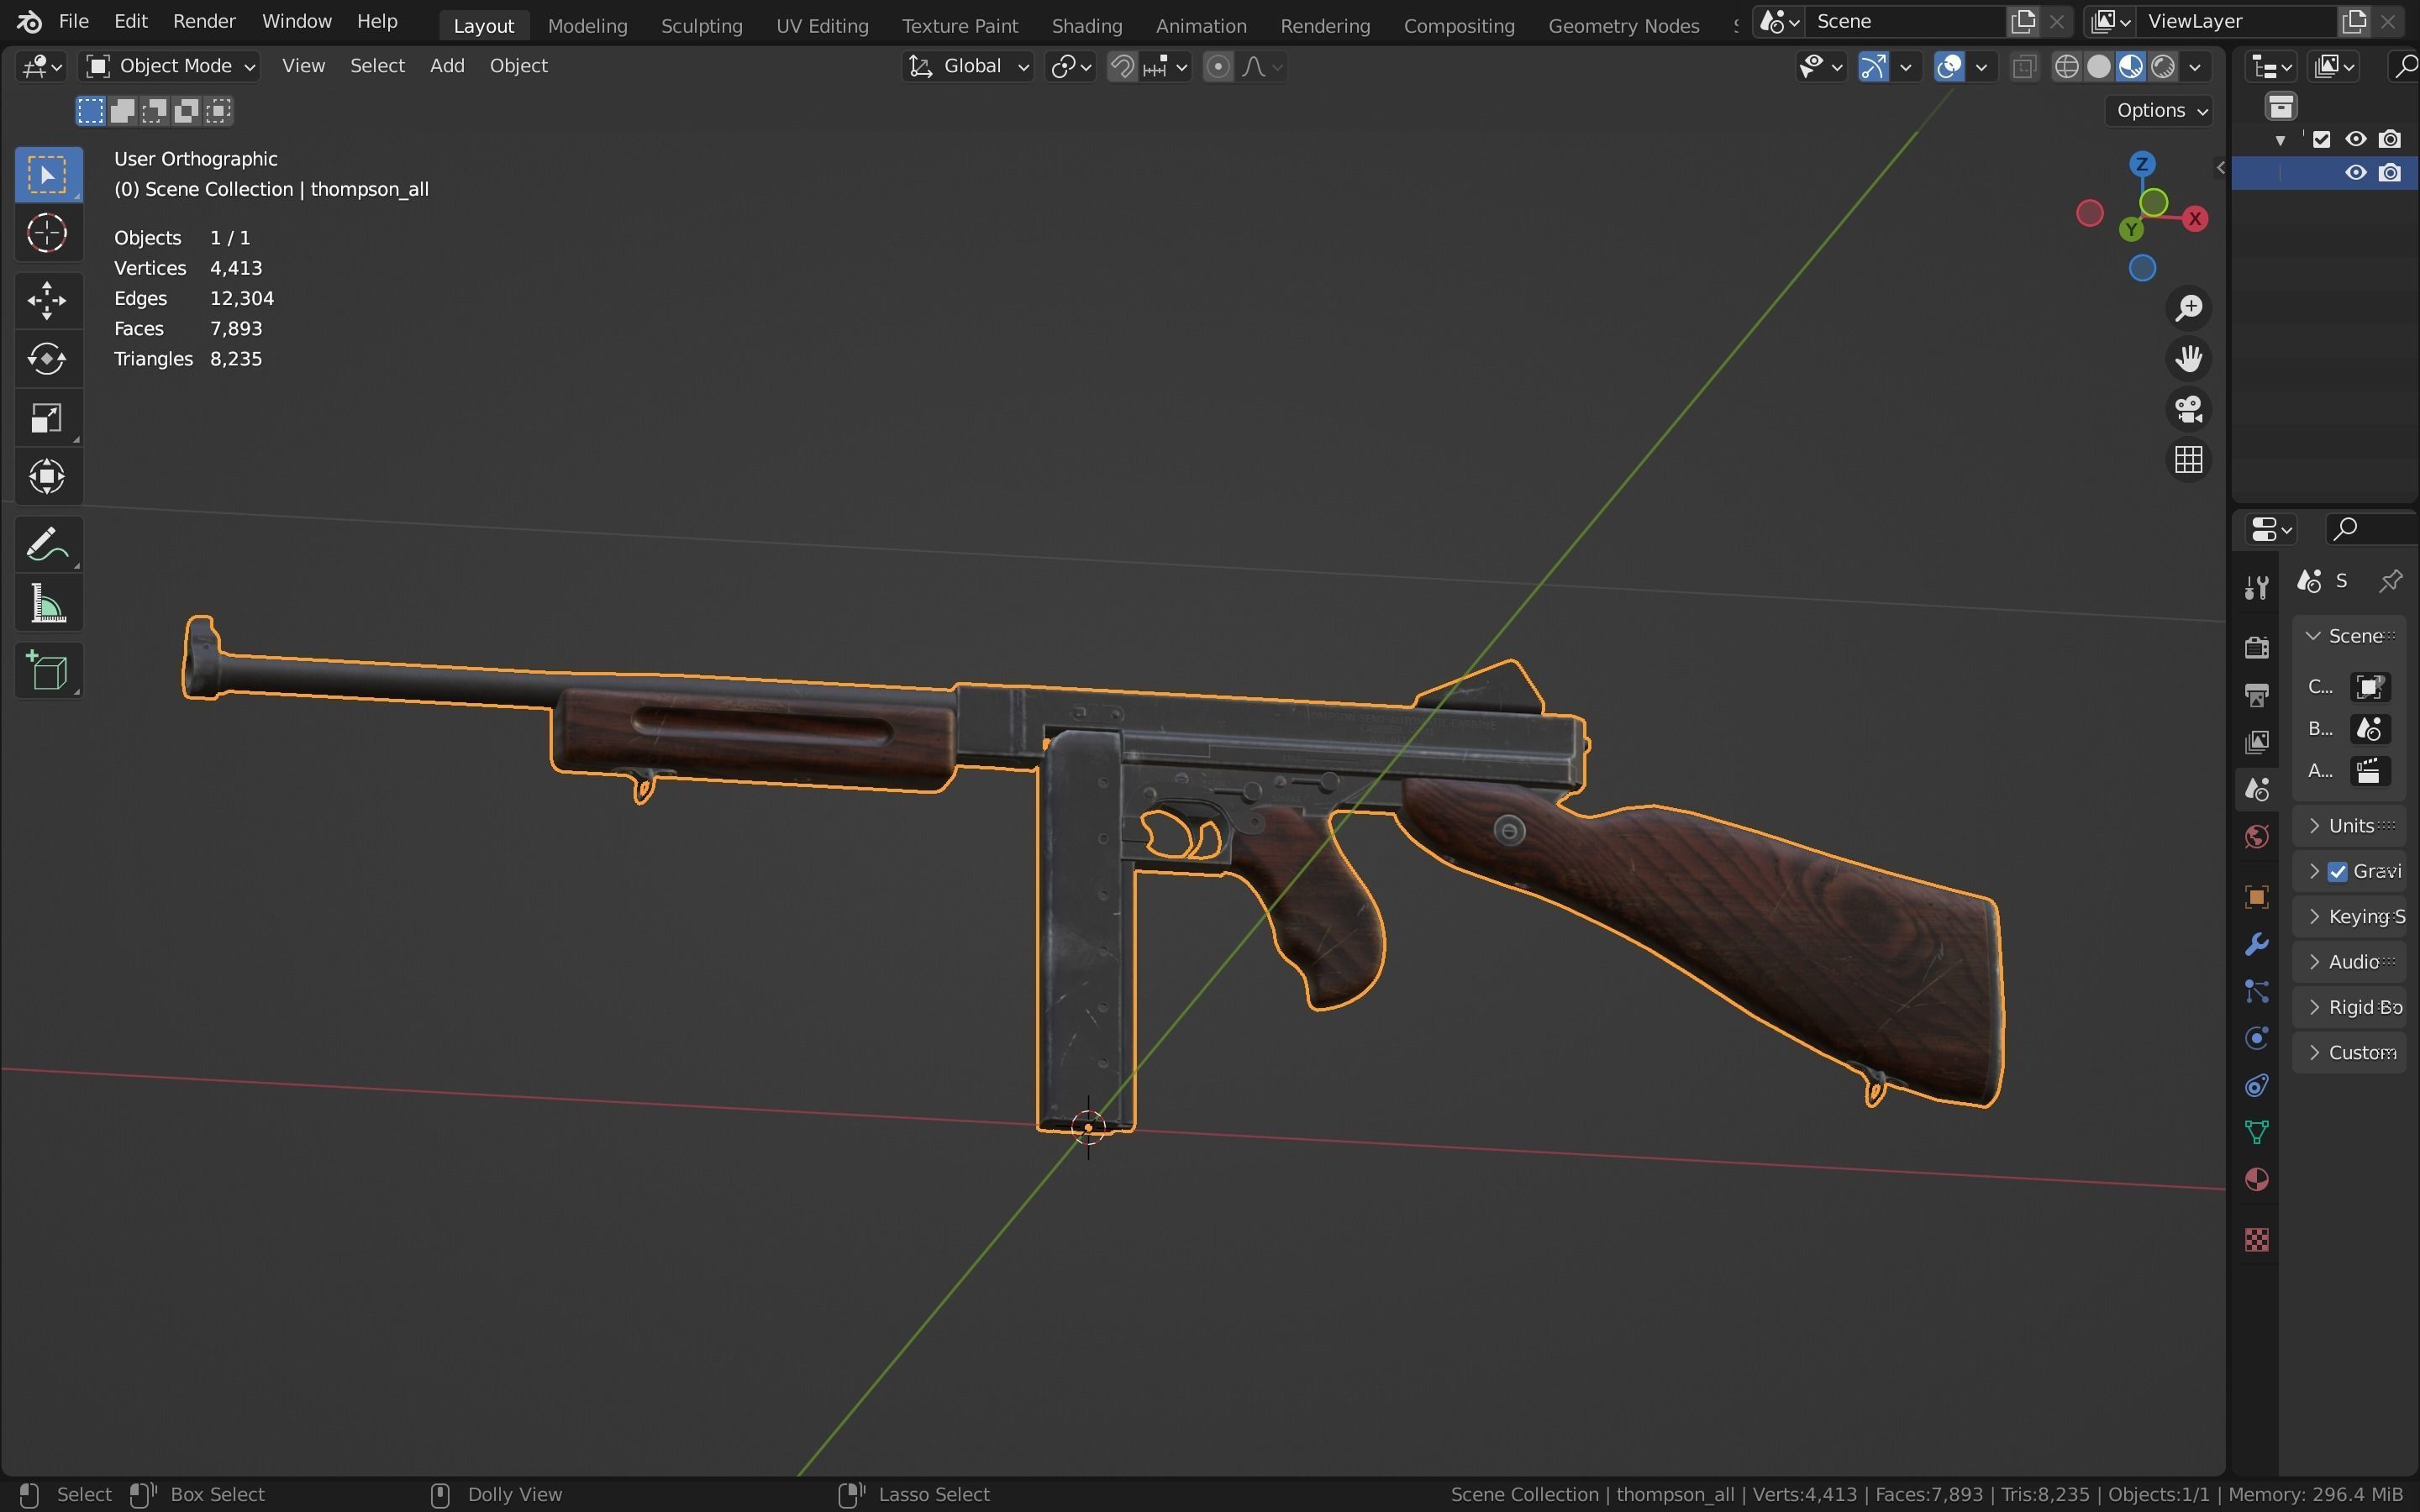
Task: Select the Annotate pencil tool
Action: point(47,545)
